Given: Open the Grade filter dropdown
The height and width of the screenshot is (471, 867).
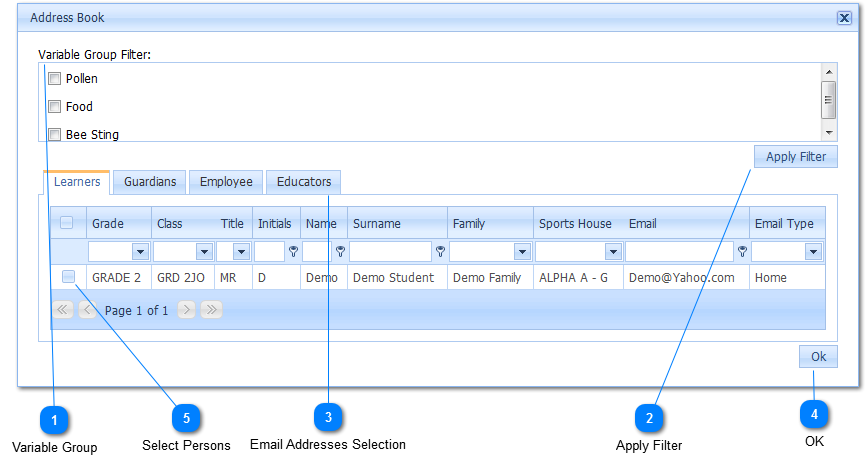Looking at the screenshot, I should tap(140, 252).
